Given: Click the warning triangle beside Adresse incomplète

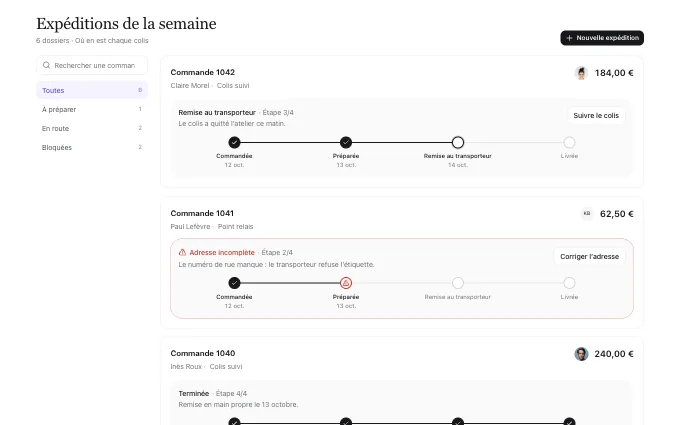Looking at the screenshot, I should (x=183, y=252).
